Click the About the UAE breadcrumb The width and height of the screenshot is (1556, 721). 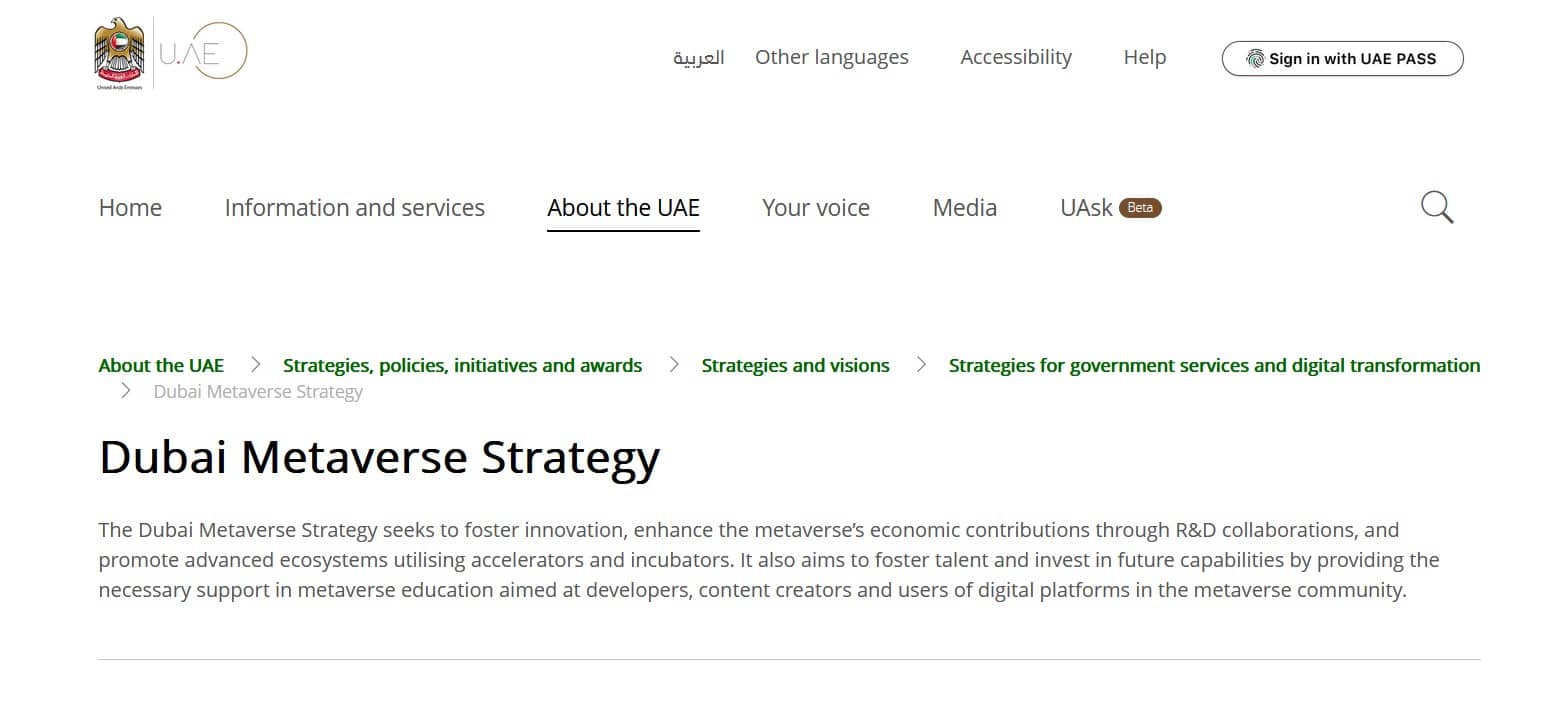(x=161, y=366)
